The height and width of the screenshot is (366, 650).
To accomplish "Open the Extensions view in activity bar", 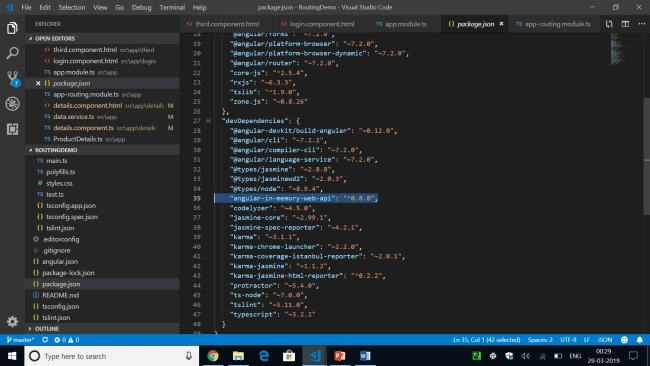I will coord(12,129).
